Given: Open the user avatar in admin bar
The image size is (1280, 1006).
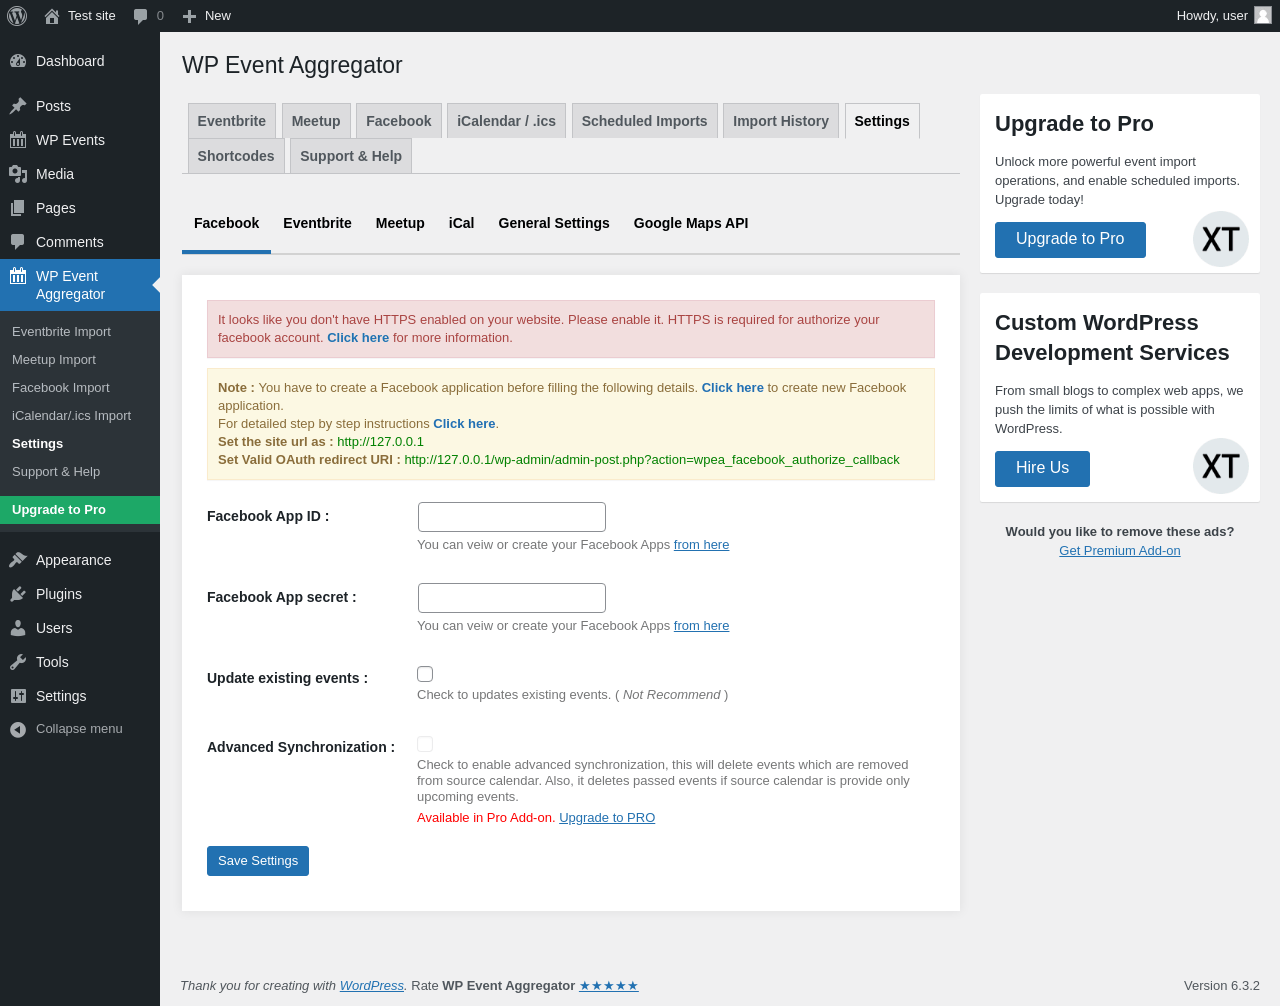Looking at the screenshot, I should coord(1263,15).
